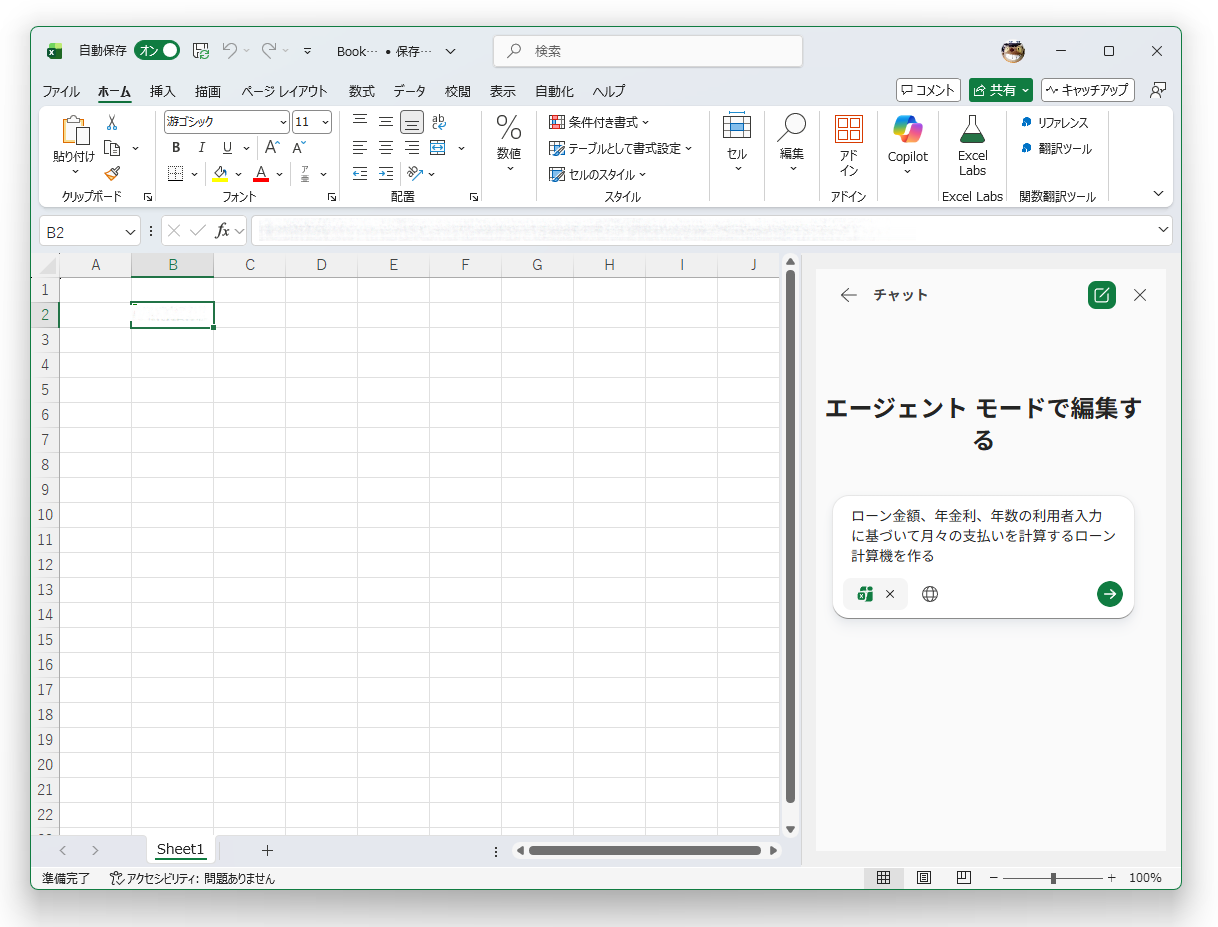Viewport: 1218px width, 927px height.
Task: Send the loan calculator prompt via green arrow
Action: click(1109, 593)
